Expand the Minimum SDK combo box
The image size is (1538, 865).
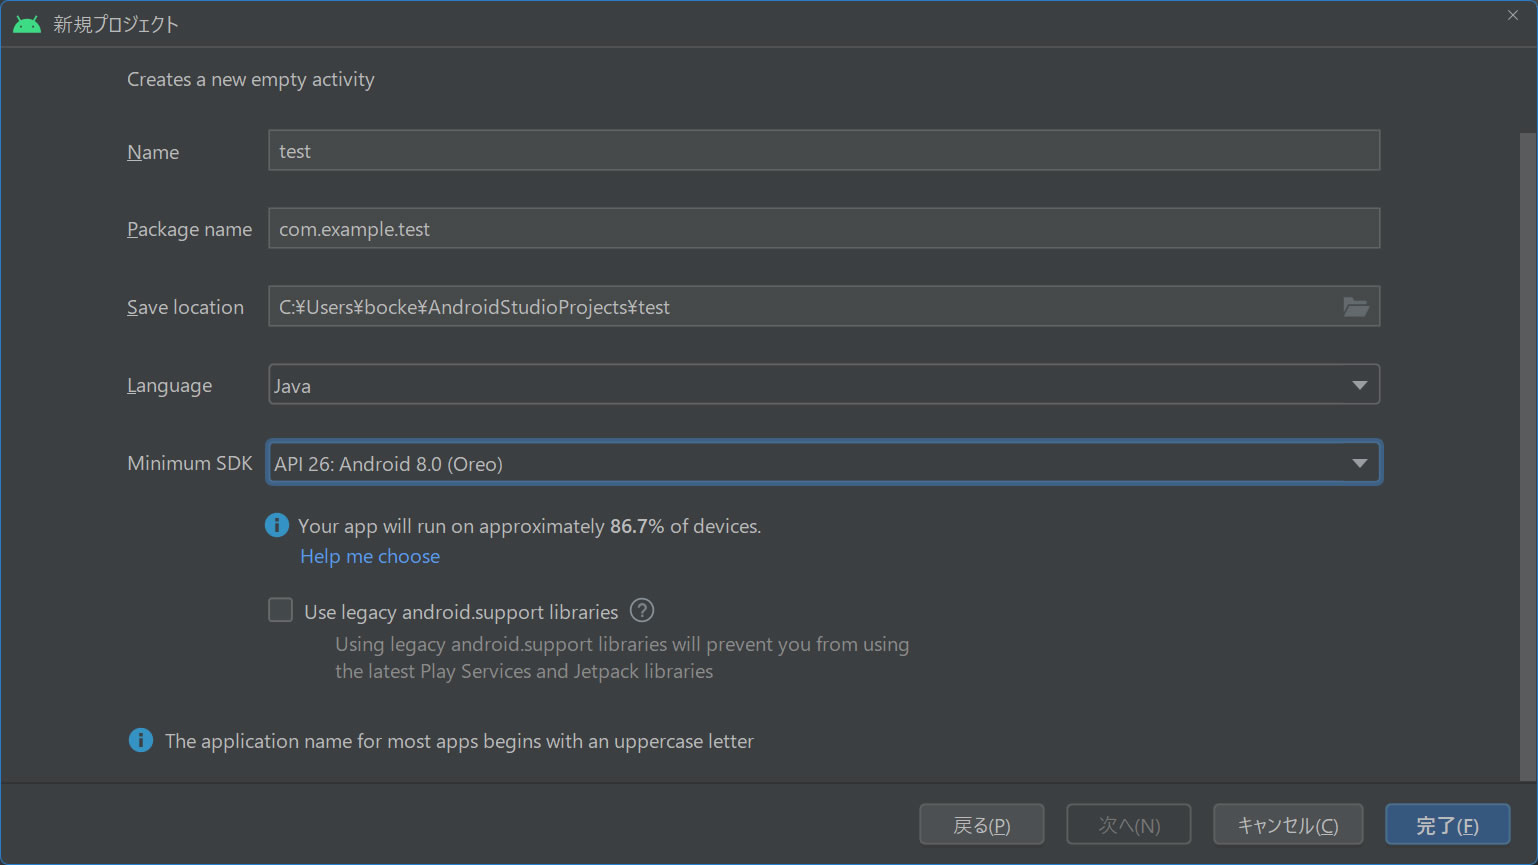pos(800,463)
